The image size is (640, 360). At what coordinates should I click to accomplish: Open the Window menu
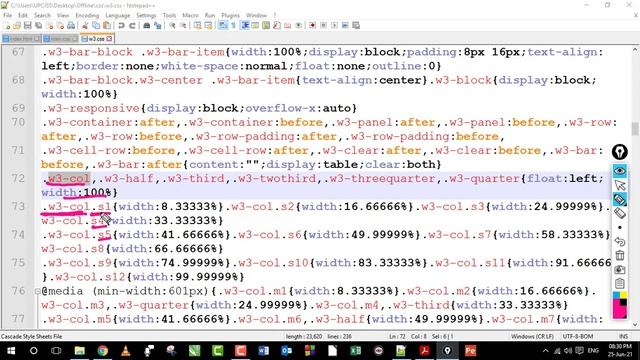coord(256,15)
